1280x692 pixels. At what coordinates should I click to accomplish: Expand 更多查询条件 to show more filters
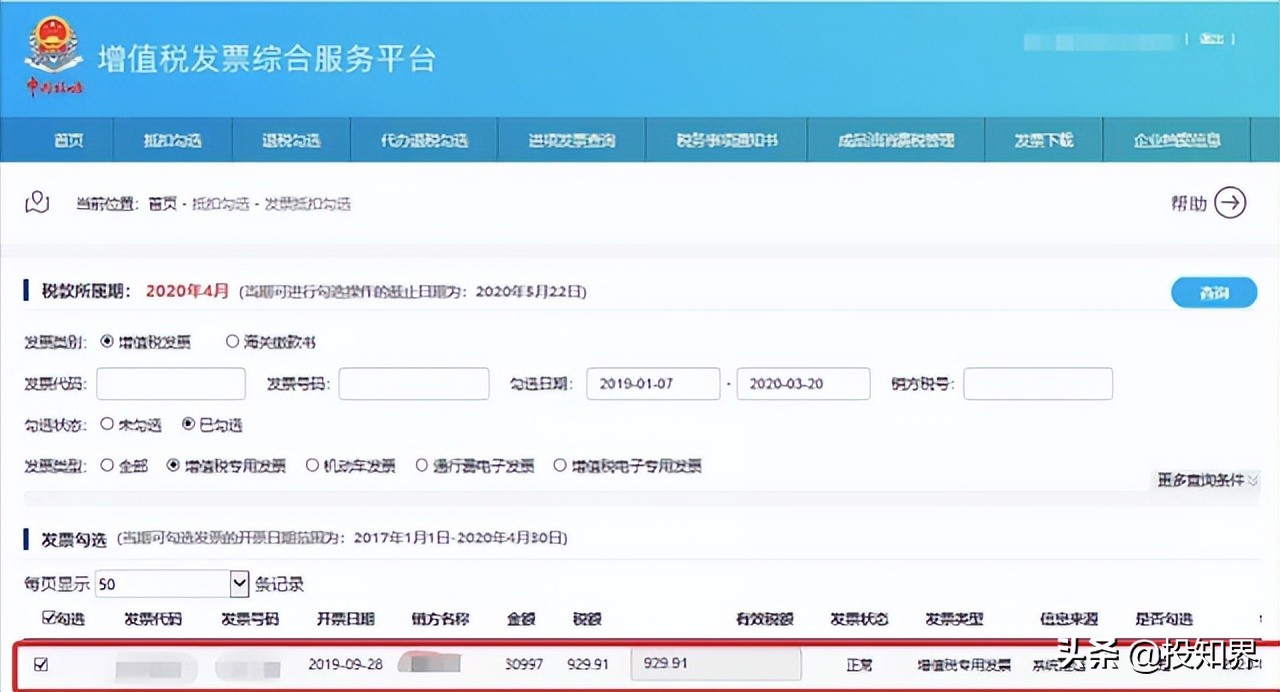[x=1205, y=480]
